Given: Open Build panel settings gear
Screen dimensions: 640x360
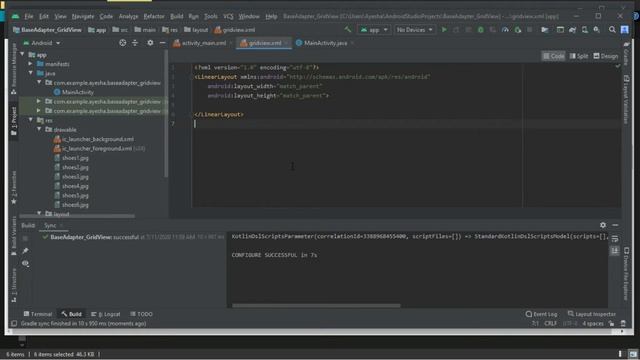Looking at the screenshot, I should pyautogui.click(x=603, y=225).
